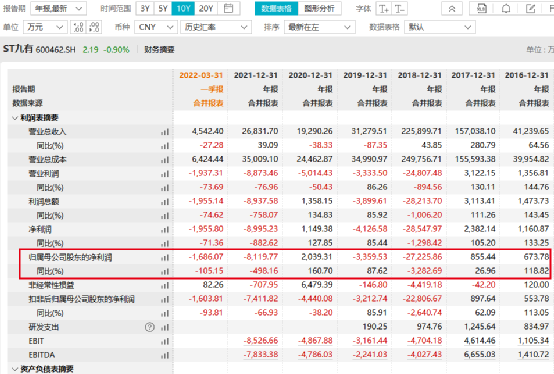
Task: Switch to the 图形分析 tab
Action: (x=320, y=8)
